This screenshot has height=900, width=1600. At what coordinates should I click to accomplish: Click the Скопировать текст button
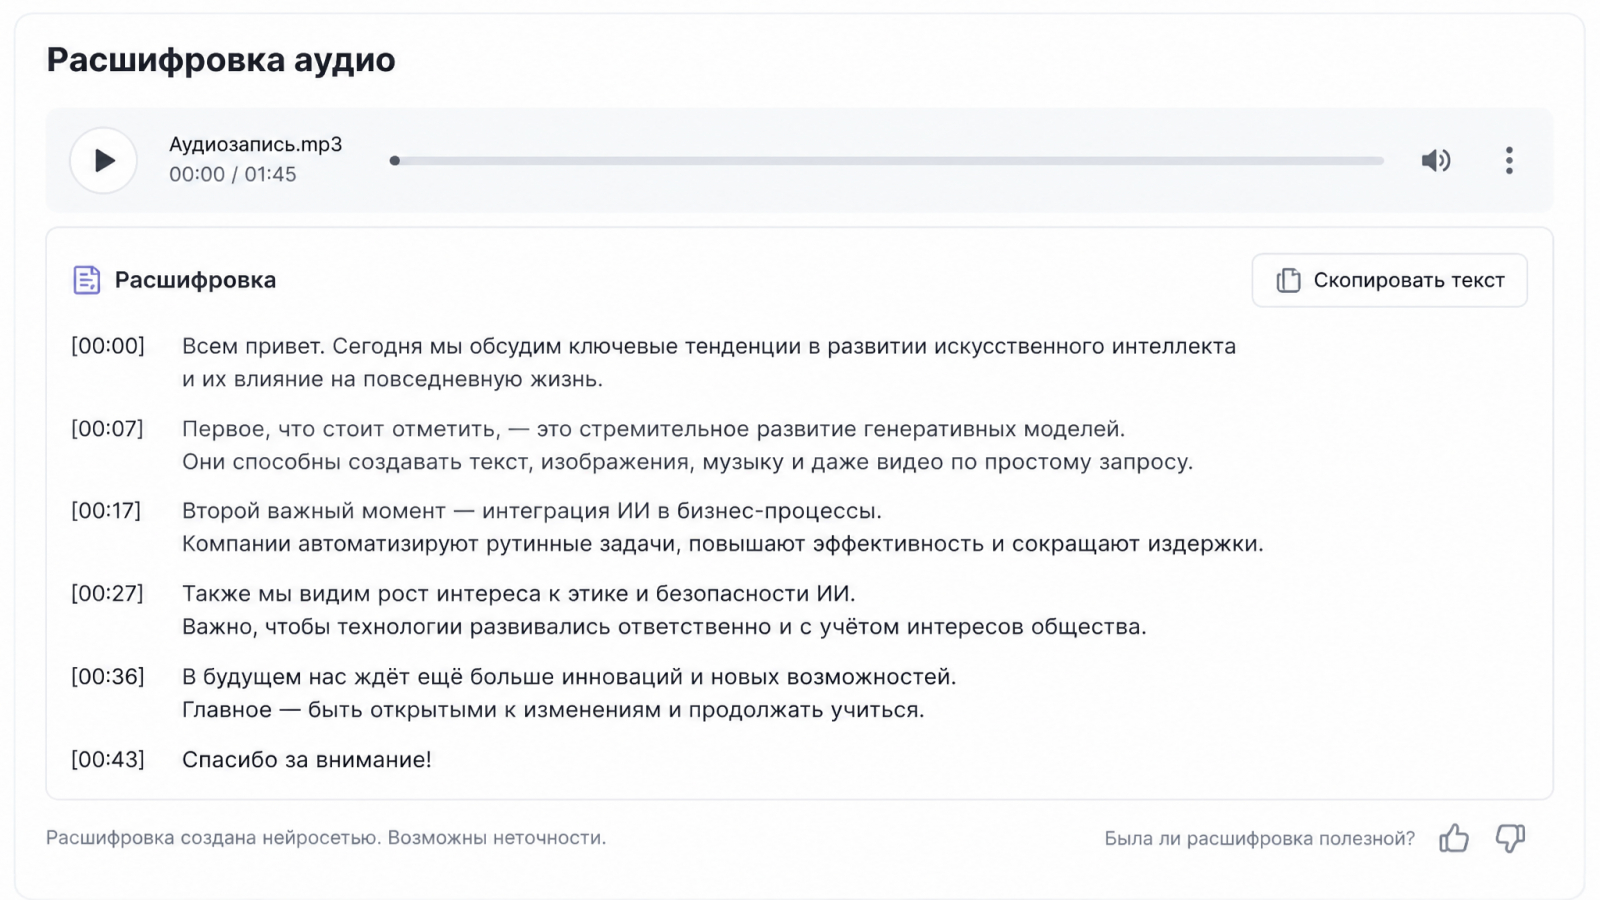tap(1389, 280)
